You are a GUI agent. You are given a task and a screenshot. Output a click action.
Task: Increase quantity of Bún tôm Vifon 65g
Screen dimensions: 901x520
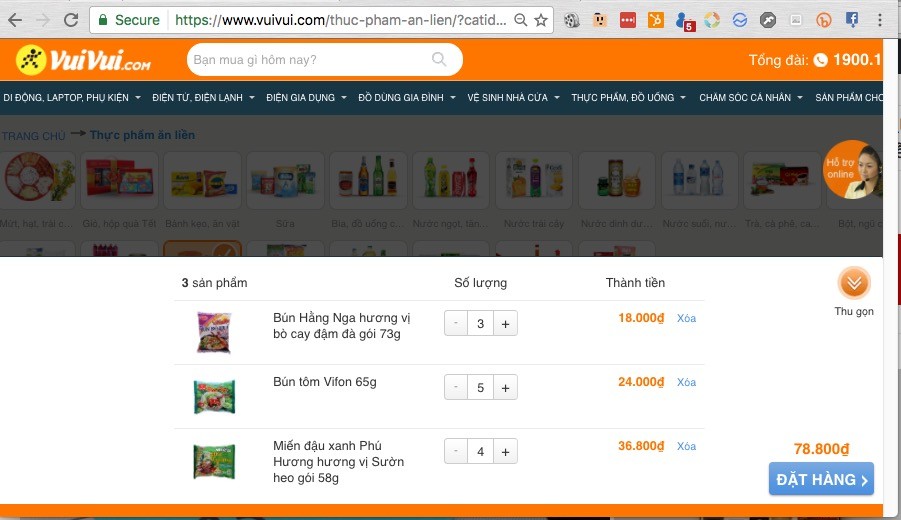coord(505,388)
